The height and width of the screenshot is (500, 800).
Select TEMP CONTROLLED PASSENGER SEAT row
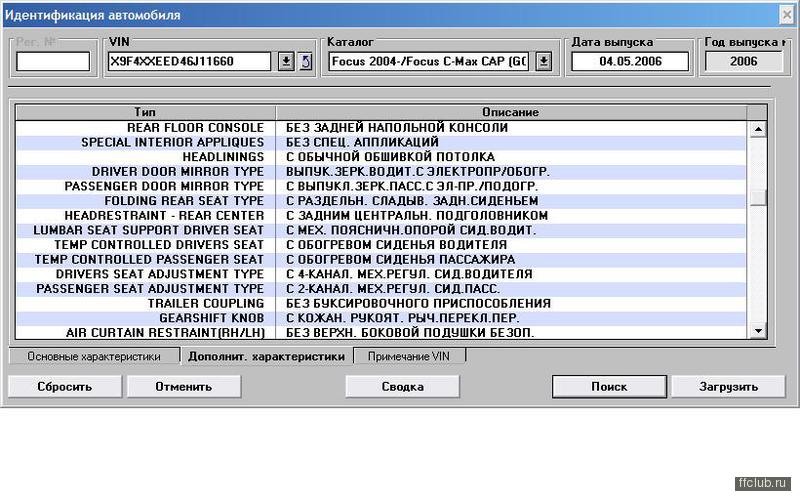click(381, 260)
